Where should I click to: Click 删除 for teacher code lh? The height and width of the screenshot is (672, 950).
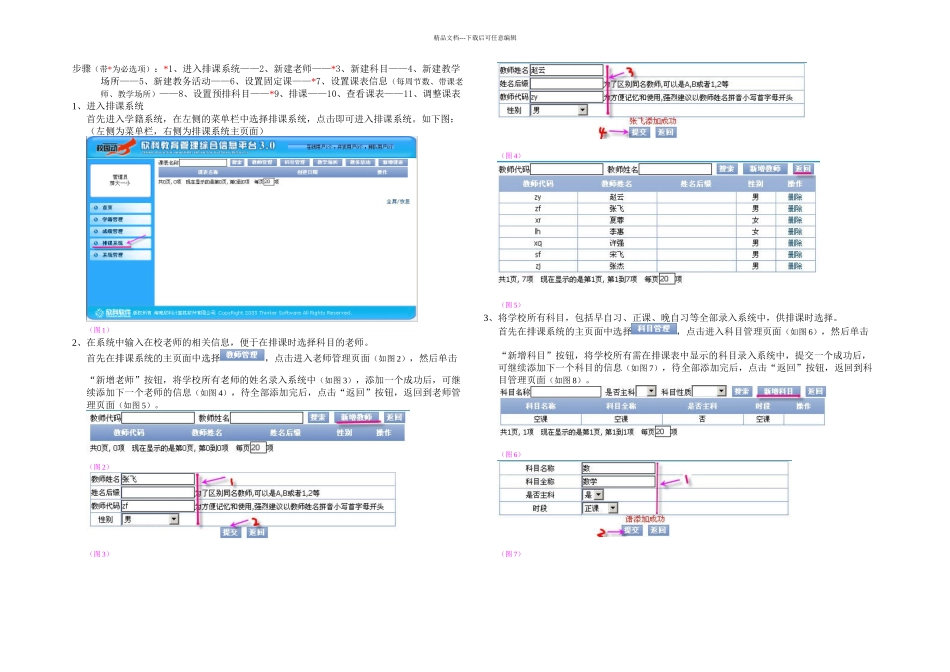(x=794, y=231)
